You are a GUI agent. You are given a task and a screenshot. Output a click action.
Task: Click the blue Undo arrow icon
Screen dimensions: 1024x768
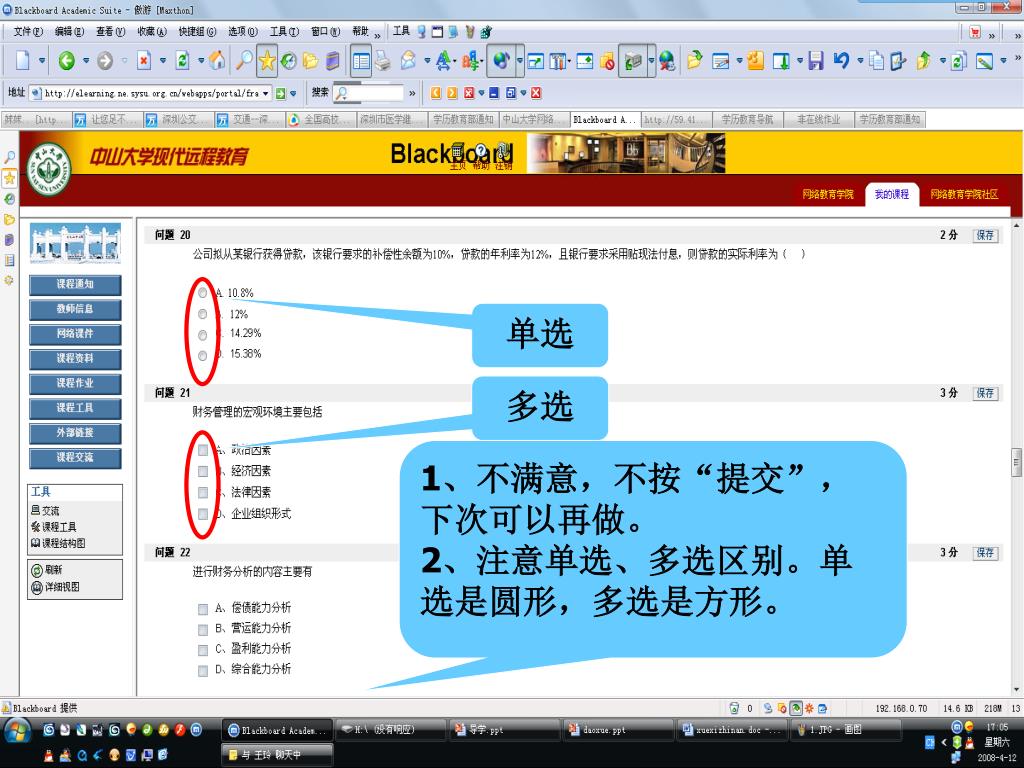(x=840, y=61)
